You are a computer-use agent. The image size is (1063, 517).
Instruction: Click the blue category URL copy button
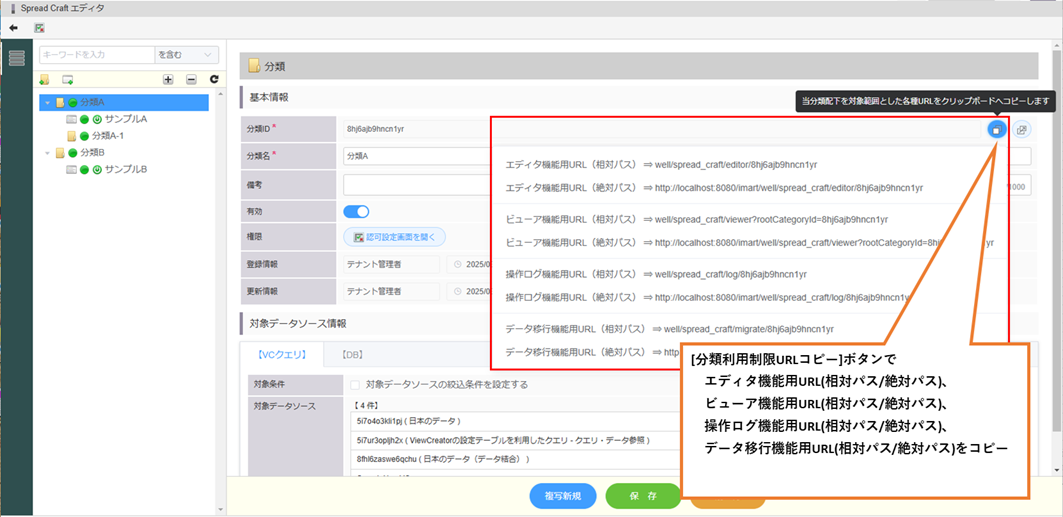996,129
